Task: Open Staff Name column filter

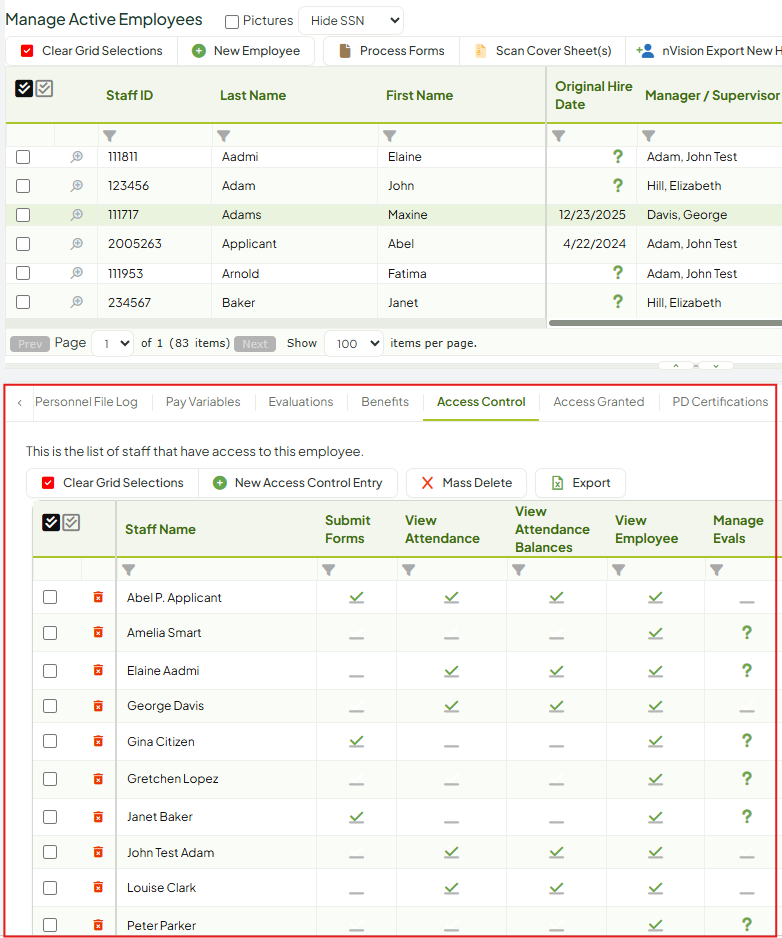Action: [129, 570]
